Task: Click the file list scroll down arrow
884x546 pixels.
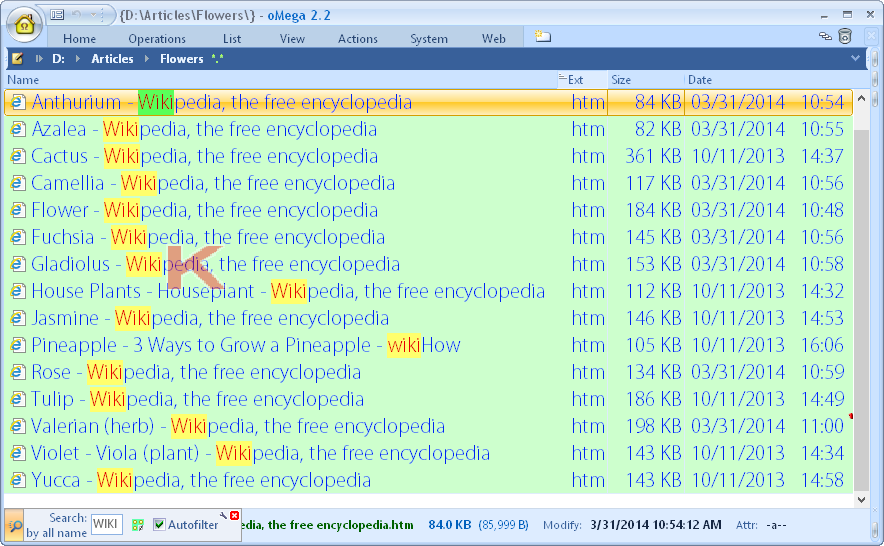Action: tap(861, 499)
